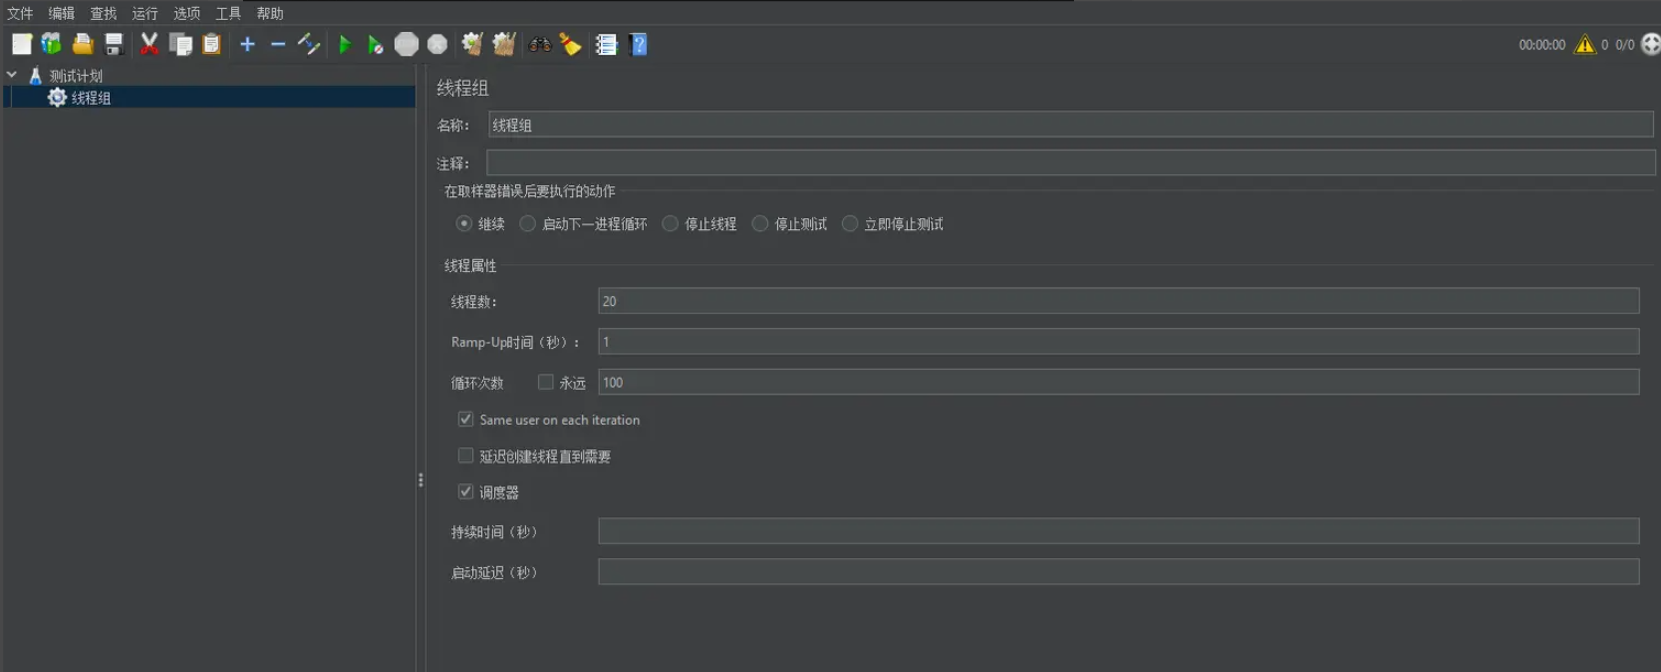
Task: Save the test plan with the disk icon
Action: [113, 44]
